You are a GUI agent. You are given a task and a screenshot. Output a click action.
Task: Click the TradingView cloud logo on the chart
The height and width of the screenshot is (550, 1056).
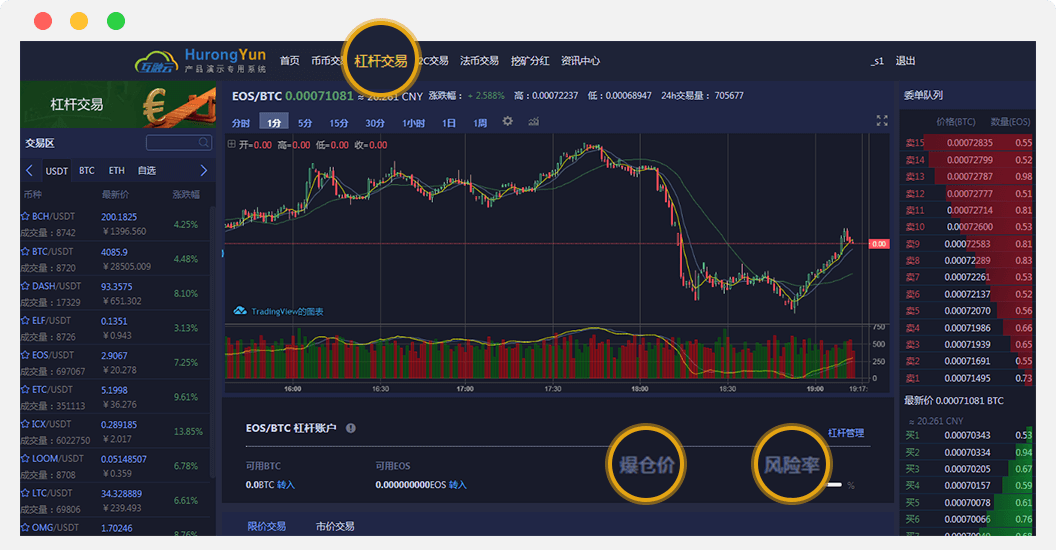(240, 311)
